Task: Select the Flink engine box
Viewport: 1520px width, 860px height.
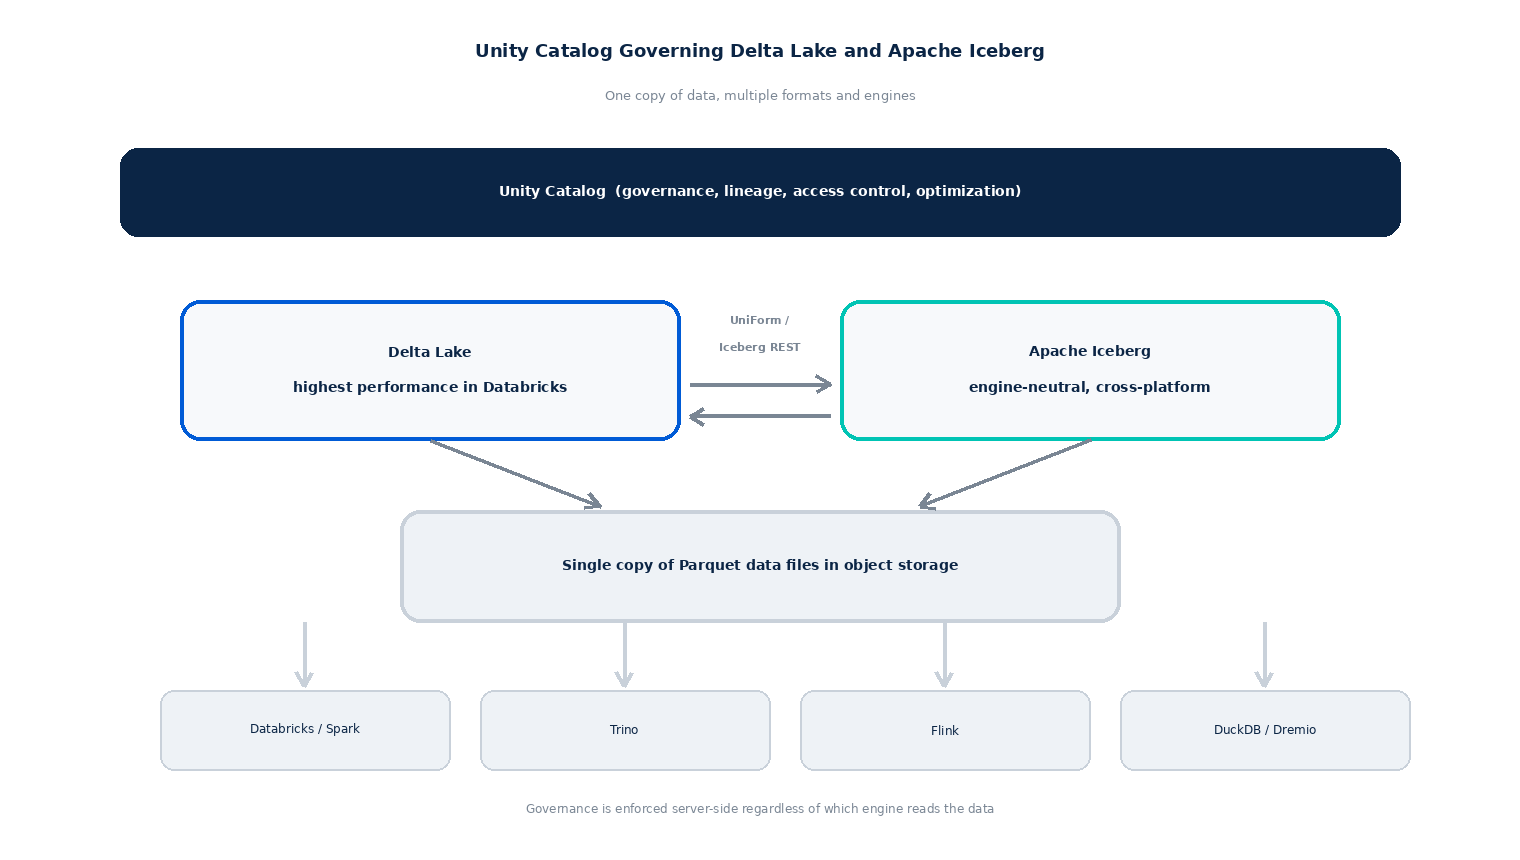Action: click(x=945, y=730)
